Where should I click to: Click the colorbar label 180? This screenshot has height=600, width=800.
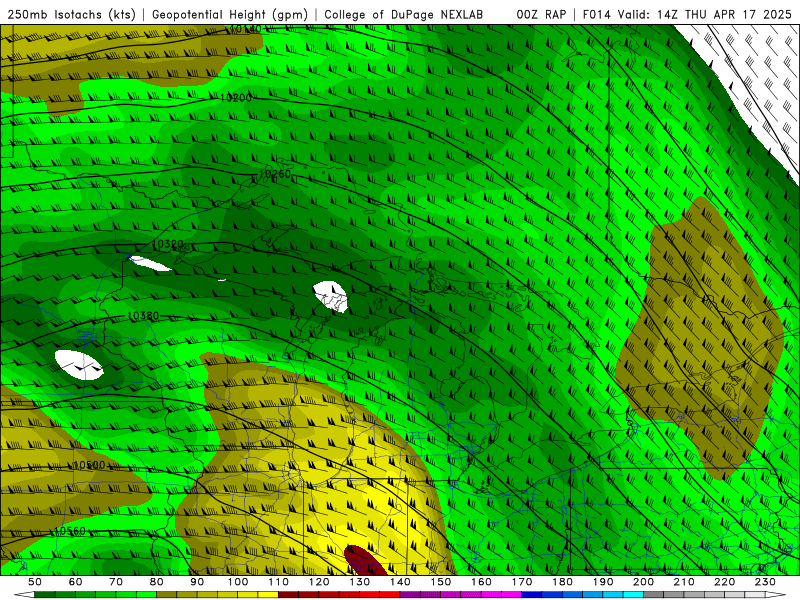pyautogui.click(x=562, y=582)
